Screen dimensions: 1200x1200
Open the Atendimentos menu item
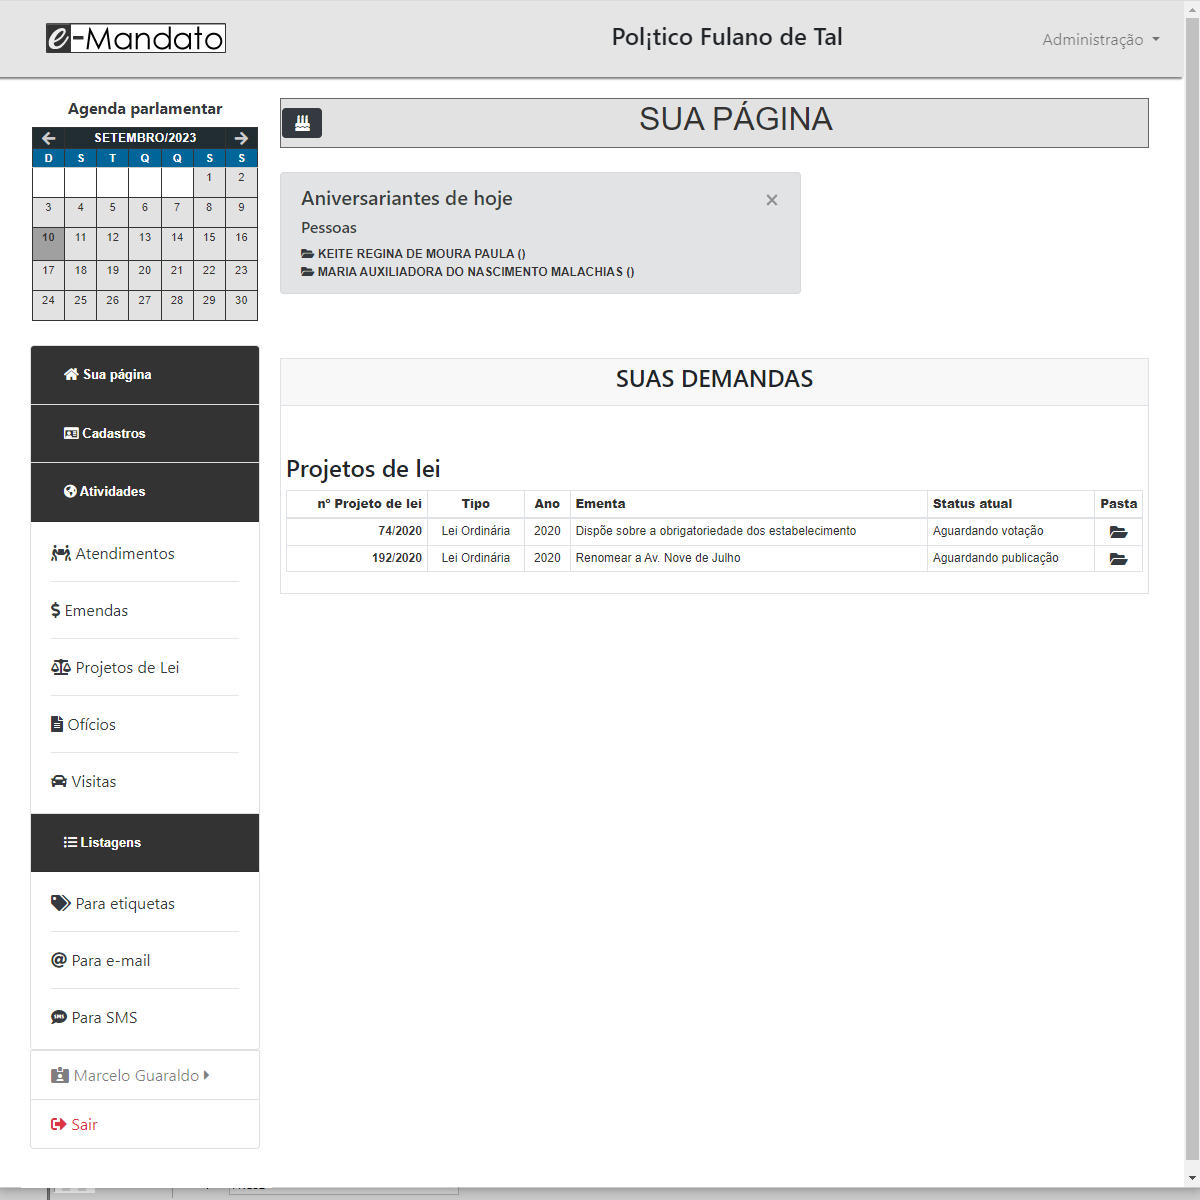[113, 554]
